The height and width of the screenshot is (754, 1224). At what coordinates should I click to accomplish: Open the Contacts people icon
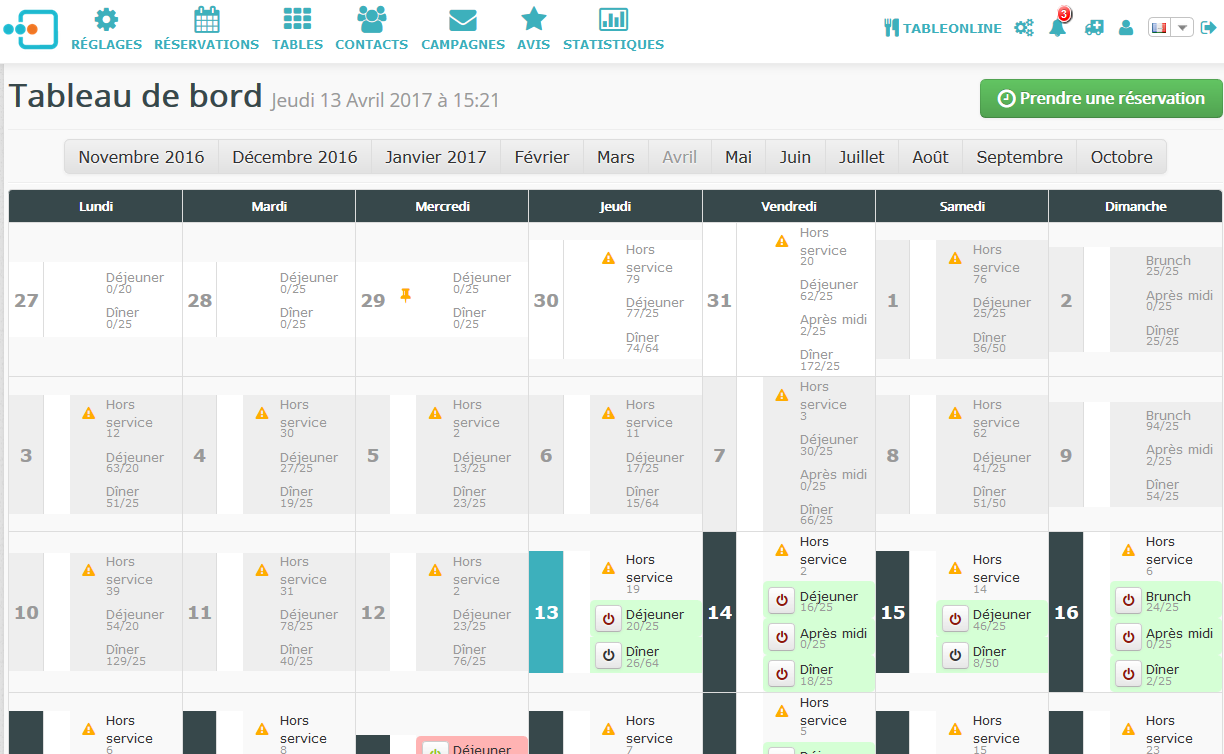tap(371, 19)
